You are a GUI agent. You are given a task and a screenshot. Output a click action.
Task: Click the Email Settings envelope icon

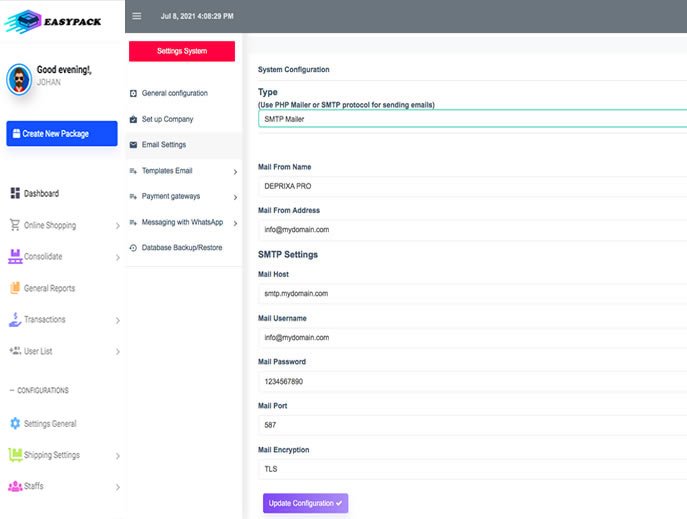click(x=134, y=145)
